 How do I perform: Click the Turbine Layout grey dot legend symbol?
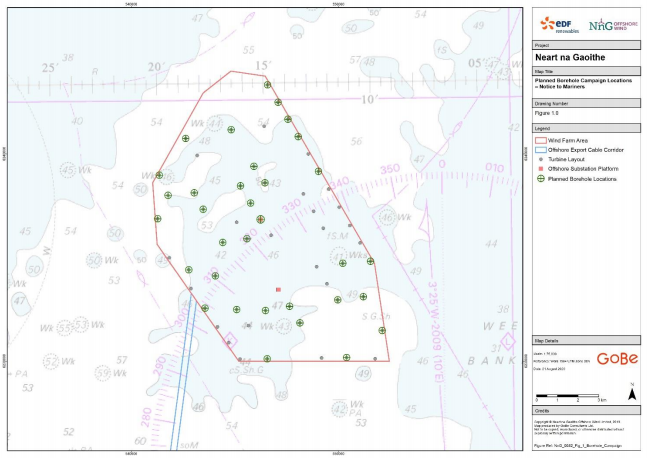pyautogui.click(x=540, y=159)
